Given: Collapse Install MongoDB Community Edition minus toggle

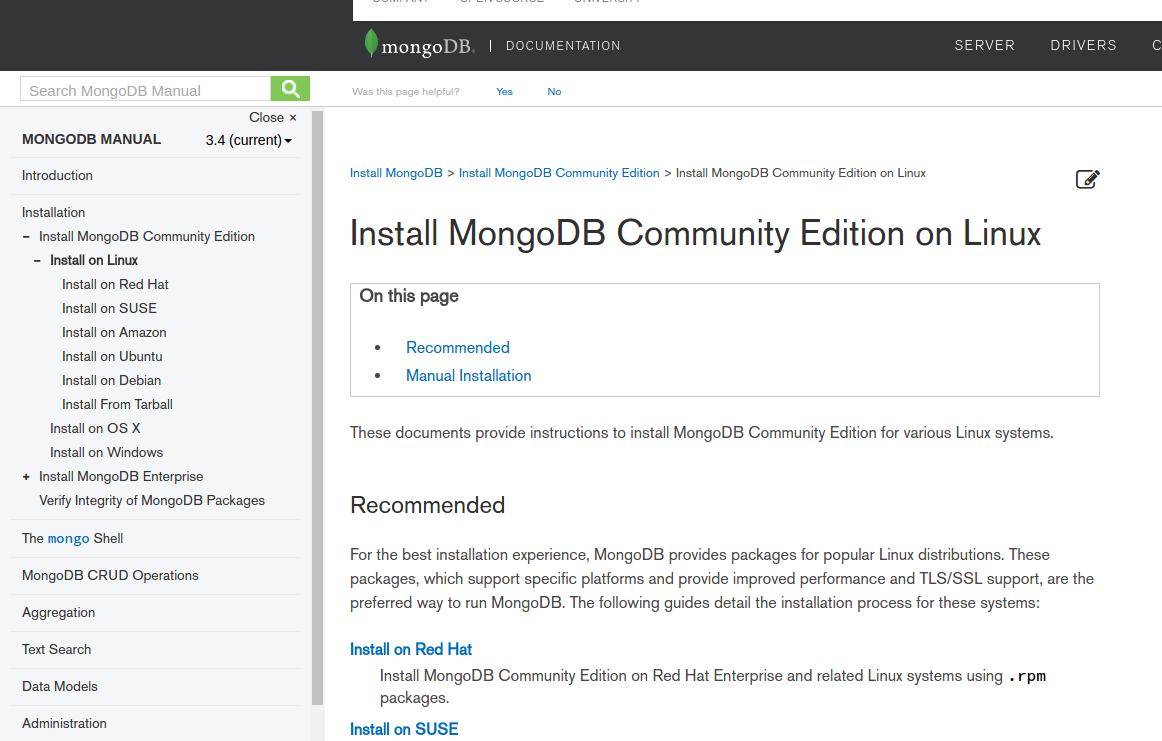Looking at the screenshot, I should [26, 236].
